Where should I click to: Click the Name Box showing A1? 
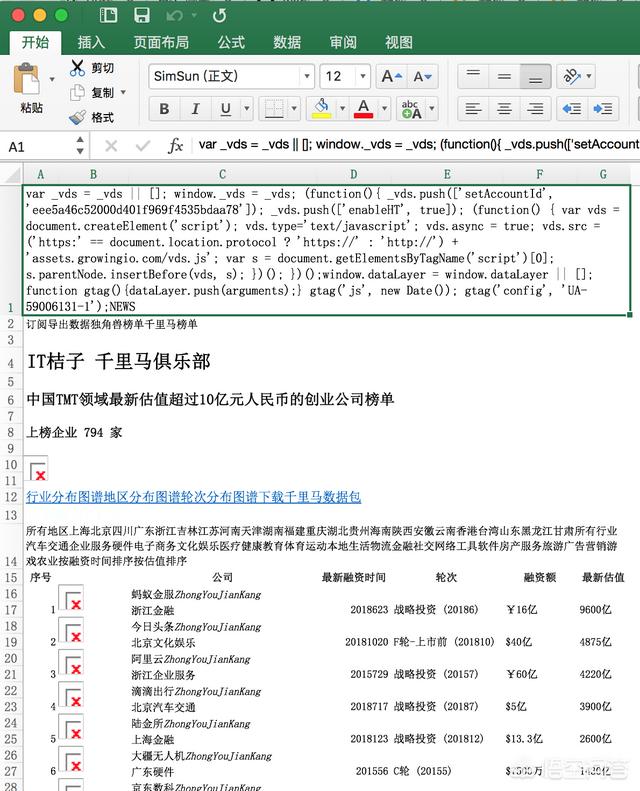point(38,147)
